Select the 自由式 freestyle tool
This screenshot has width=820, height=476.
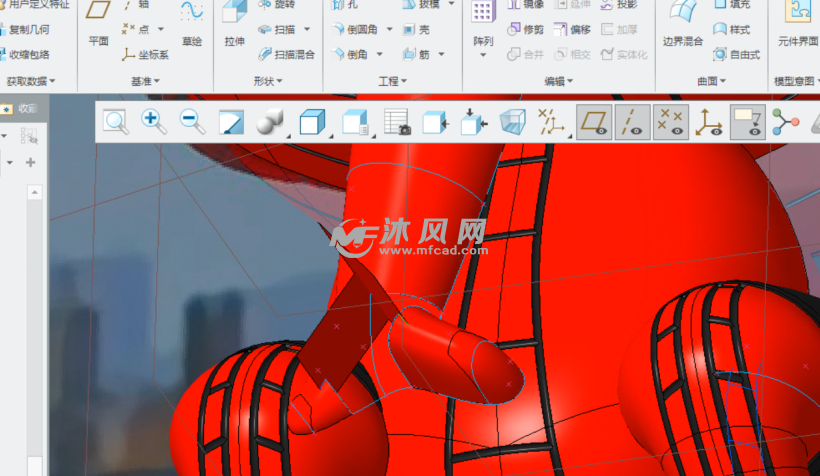coord(736,54)
